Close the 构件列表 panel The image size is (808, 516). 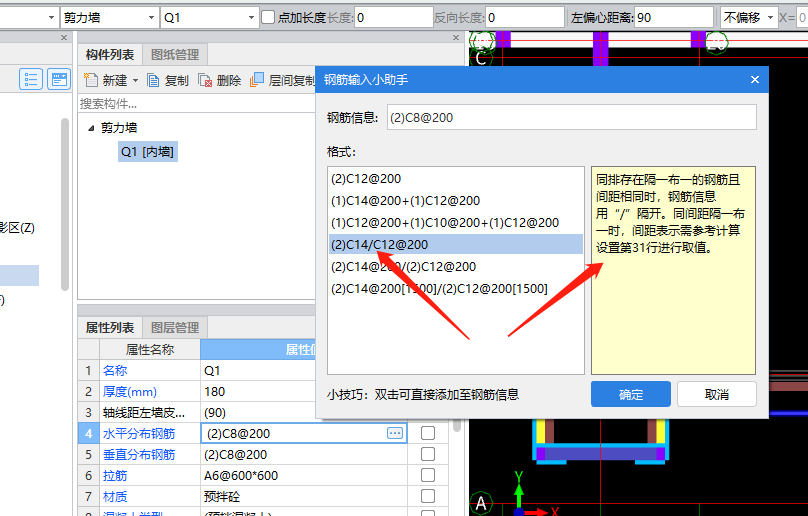click(456, 38)
